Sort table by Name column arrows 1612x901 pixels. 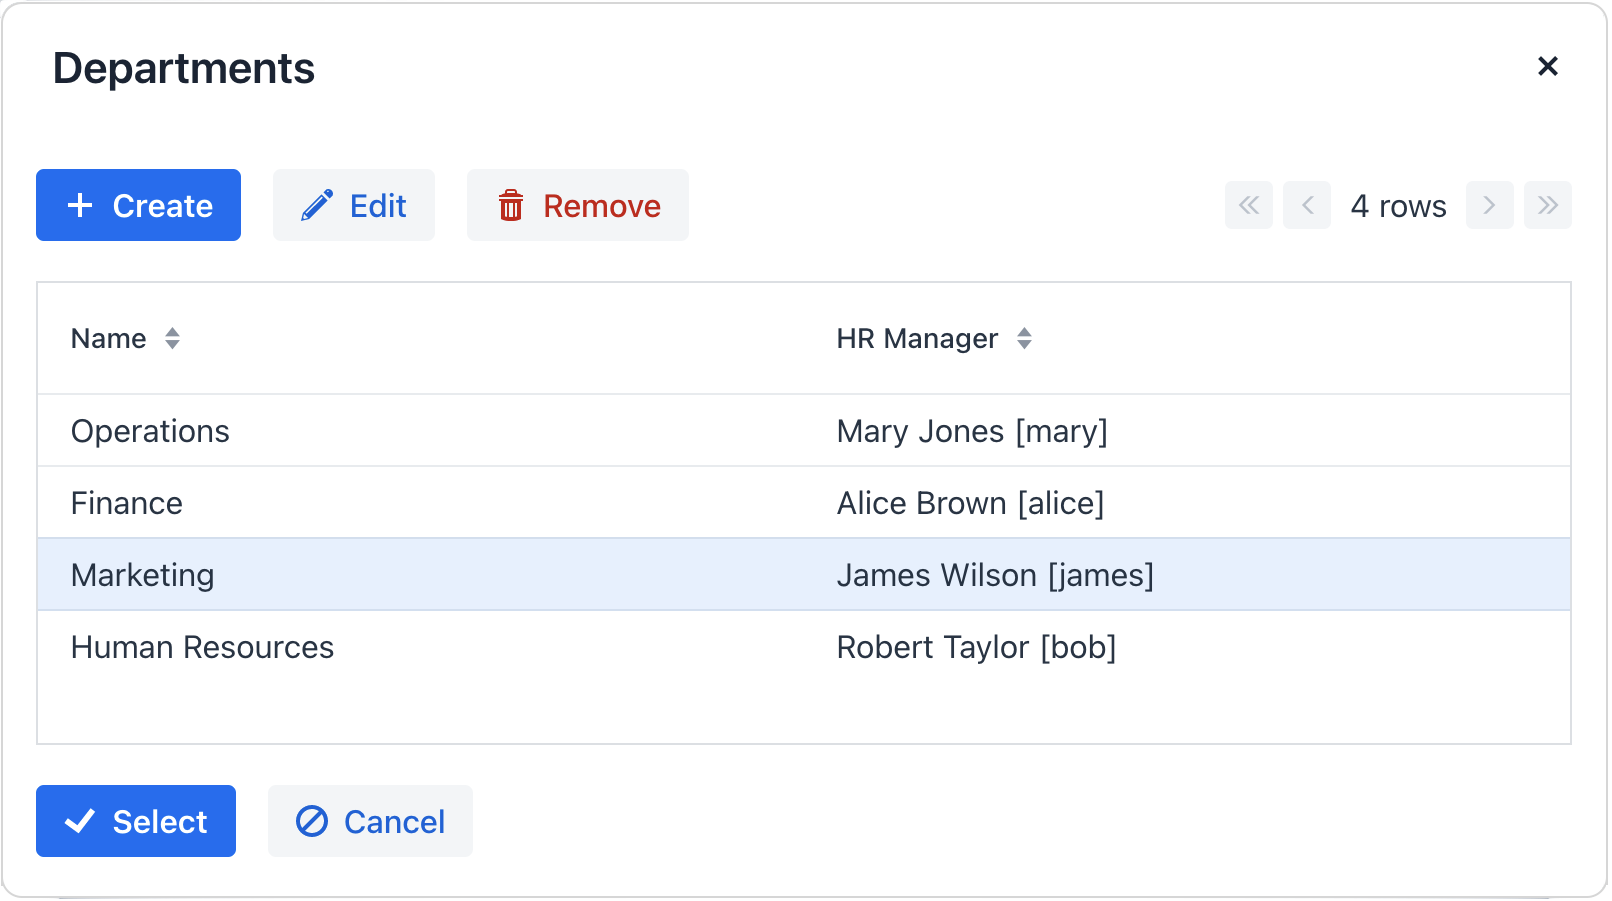click(x=172, y=339)
